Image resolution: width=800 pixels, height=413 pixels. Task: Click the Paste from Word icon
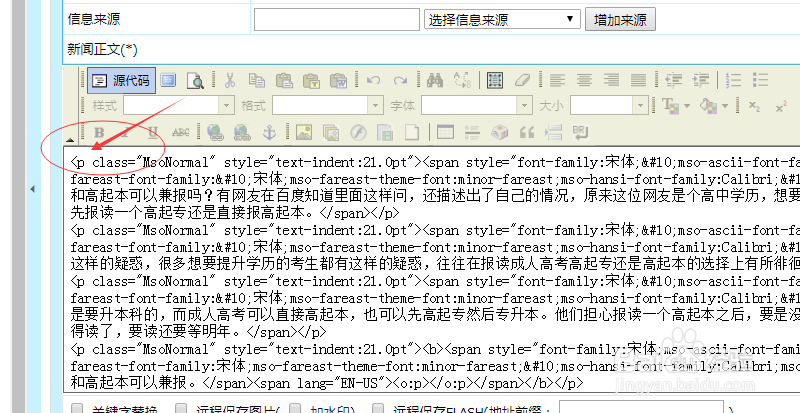338,80
